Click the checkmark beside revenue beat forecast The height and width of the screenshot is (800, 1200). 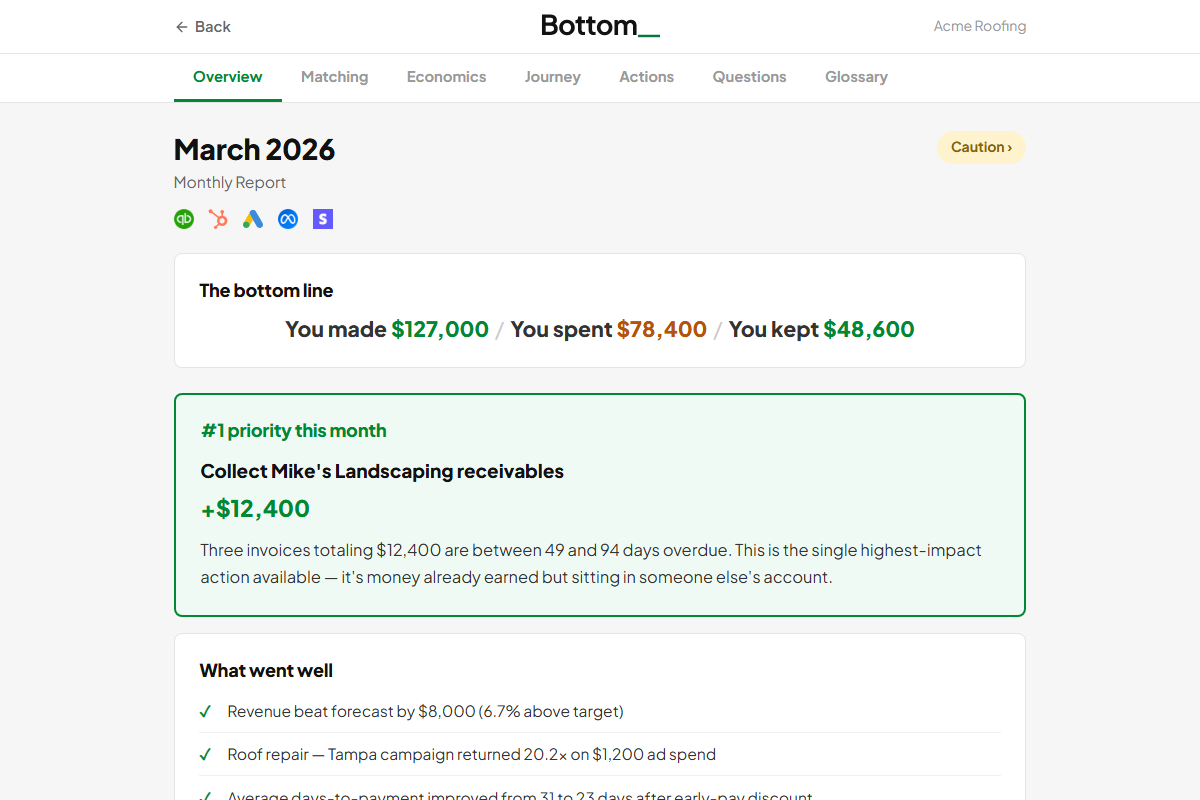coord(205,711)
